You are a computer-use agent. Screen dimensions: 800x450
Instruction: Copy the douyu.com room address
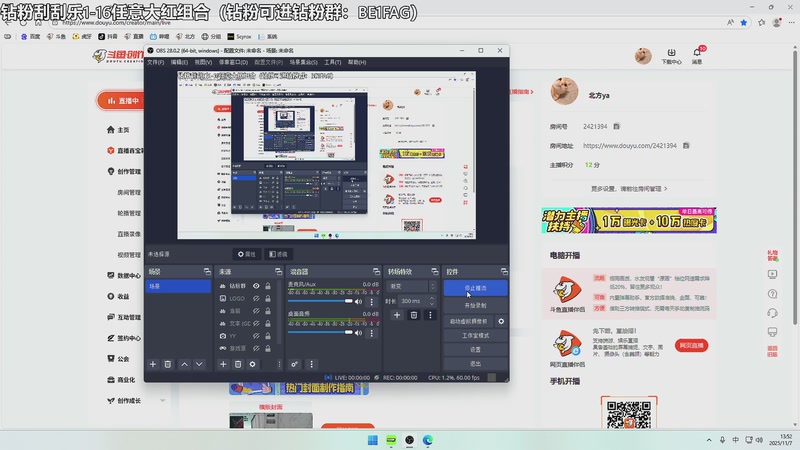[686, 145]
